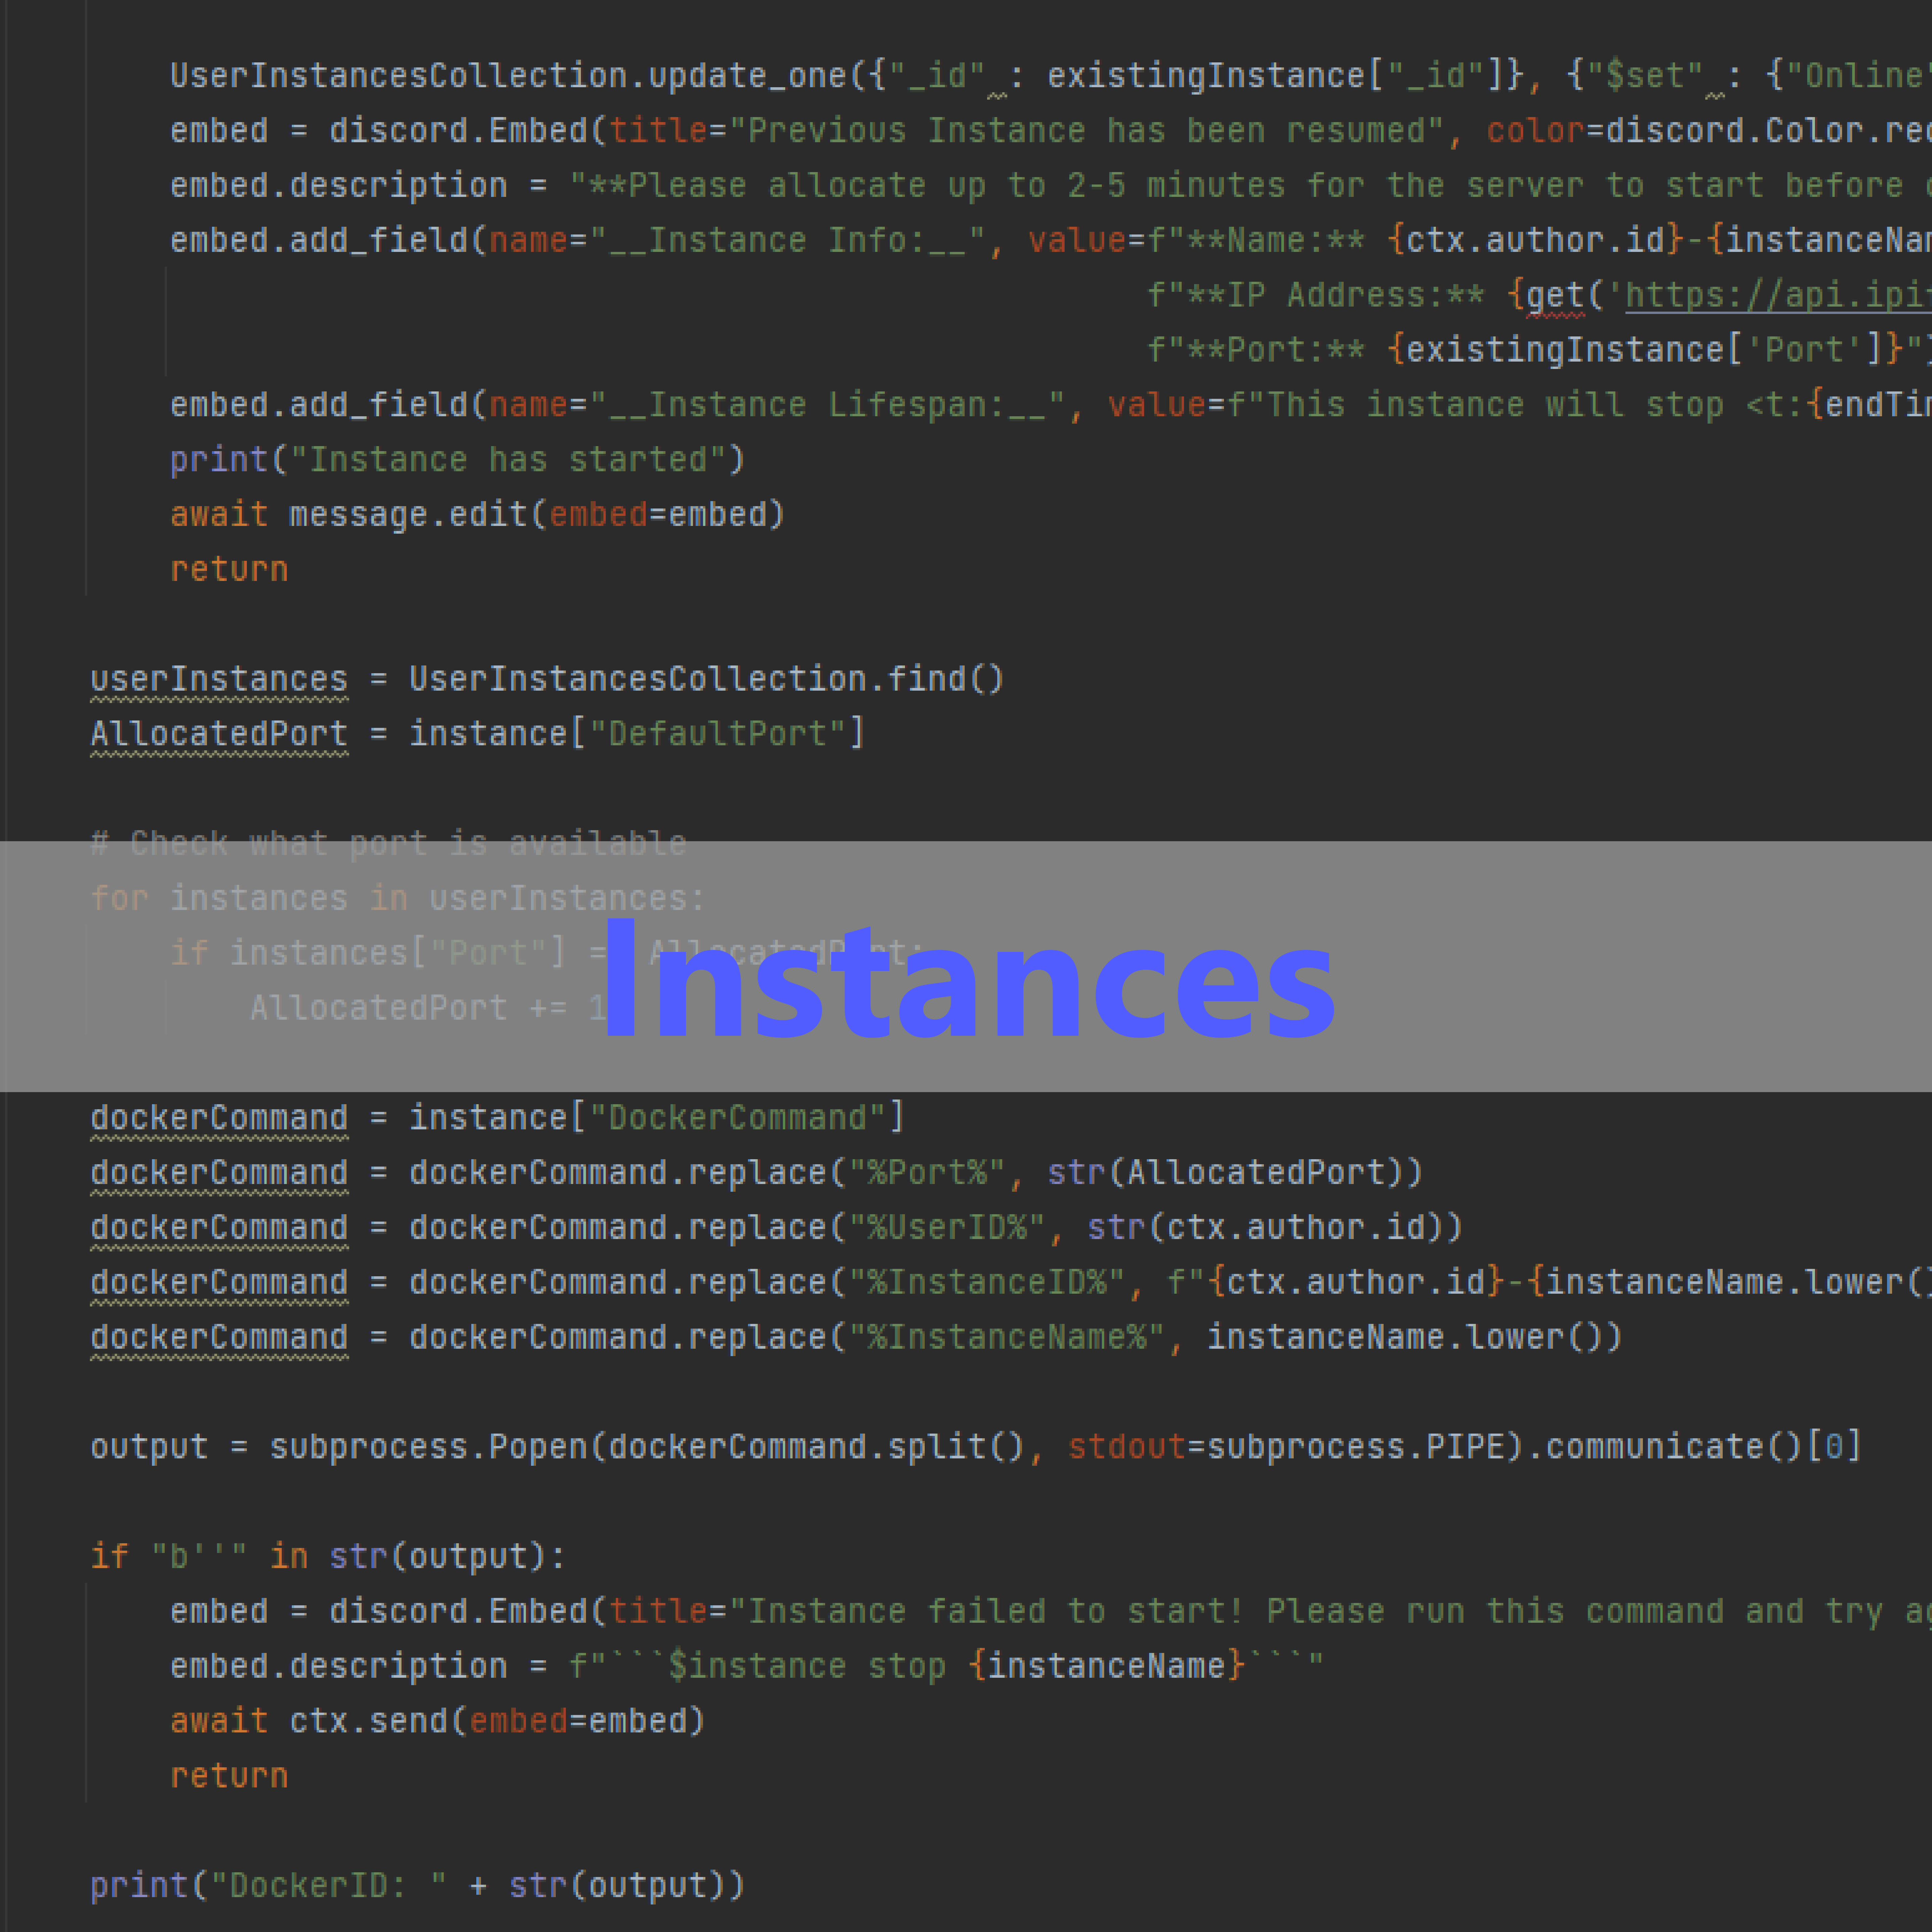The height and width of the screenshot is (1932, 1932).
Task: Click the "%UserID%" placeholder string
Action: coord(947,1228)
